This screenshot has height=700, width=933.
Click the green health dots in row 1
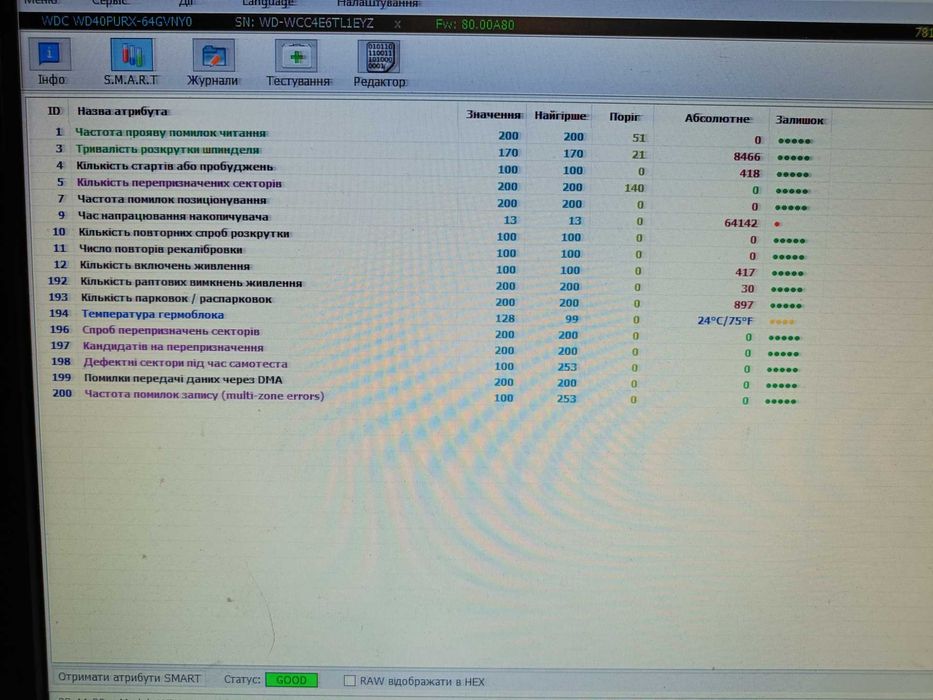coord(794,141)
